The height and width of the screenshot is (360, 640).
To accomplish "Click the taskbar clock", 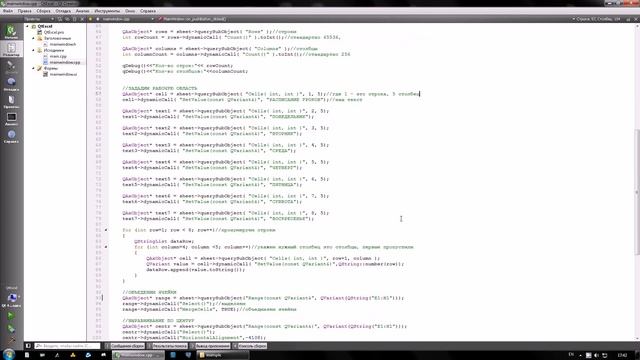I will tap(622, 356).
